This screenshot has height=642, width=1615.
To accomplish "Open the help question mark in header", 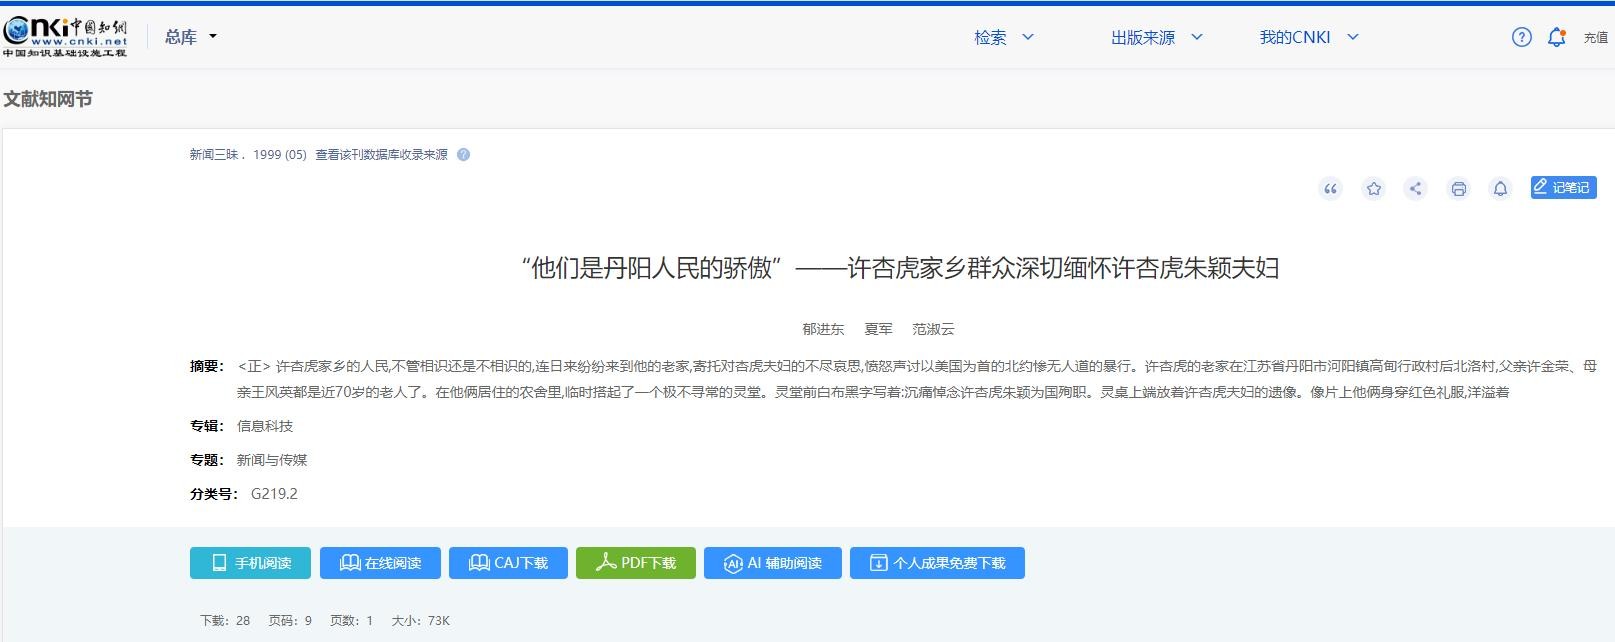I will pyautogui.click(x=1521, y=37).
